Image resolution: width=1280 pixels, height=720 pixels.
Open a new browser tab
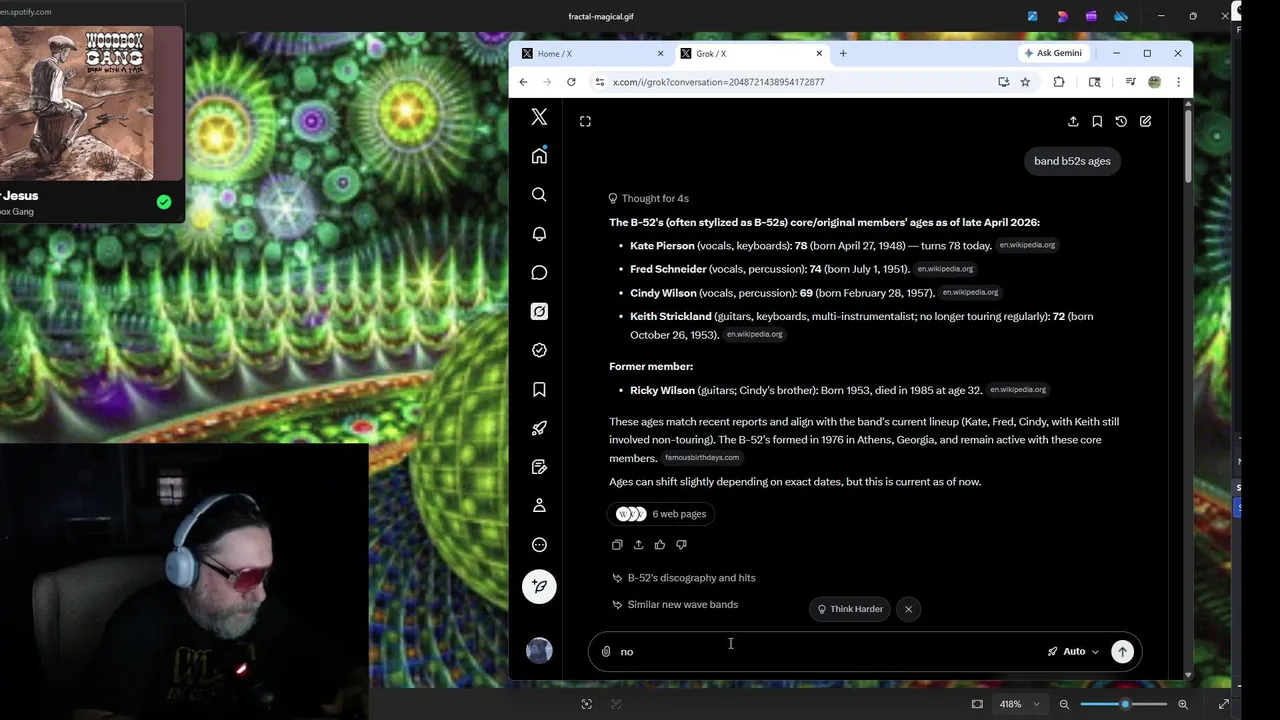843,54
